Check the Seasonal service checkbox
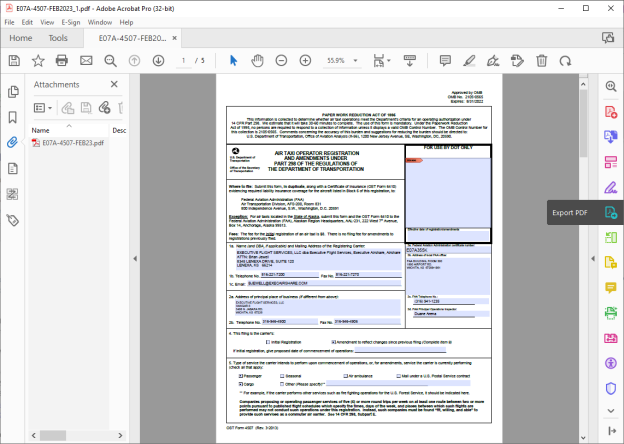The height and width of the screenshot is (444, 624). [282, 376]
